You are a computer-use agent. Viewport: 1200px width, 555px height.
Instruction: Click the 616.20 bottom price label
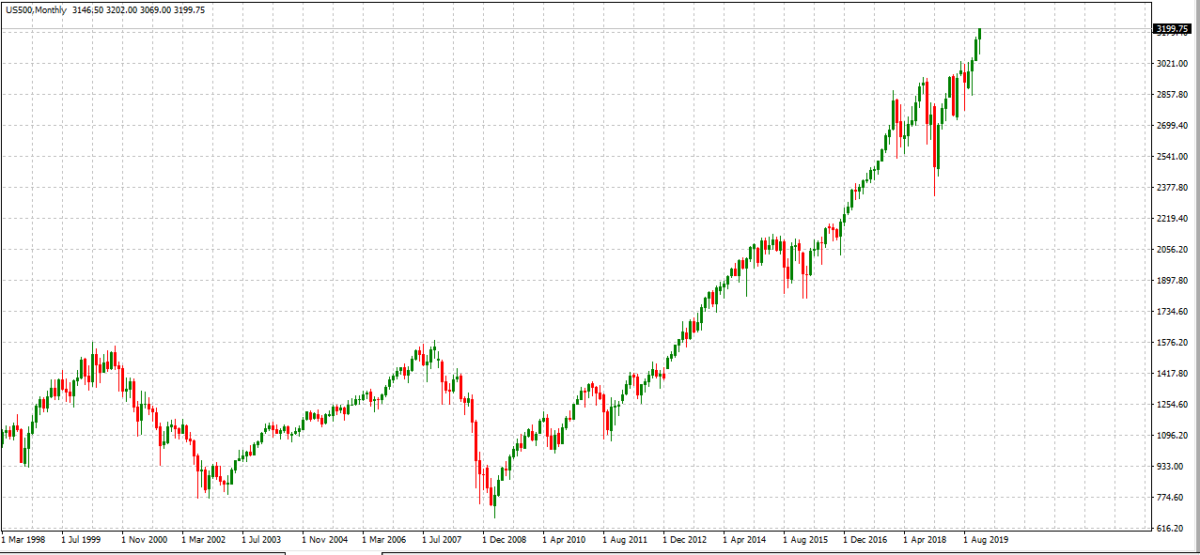[1170, 529]
